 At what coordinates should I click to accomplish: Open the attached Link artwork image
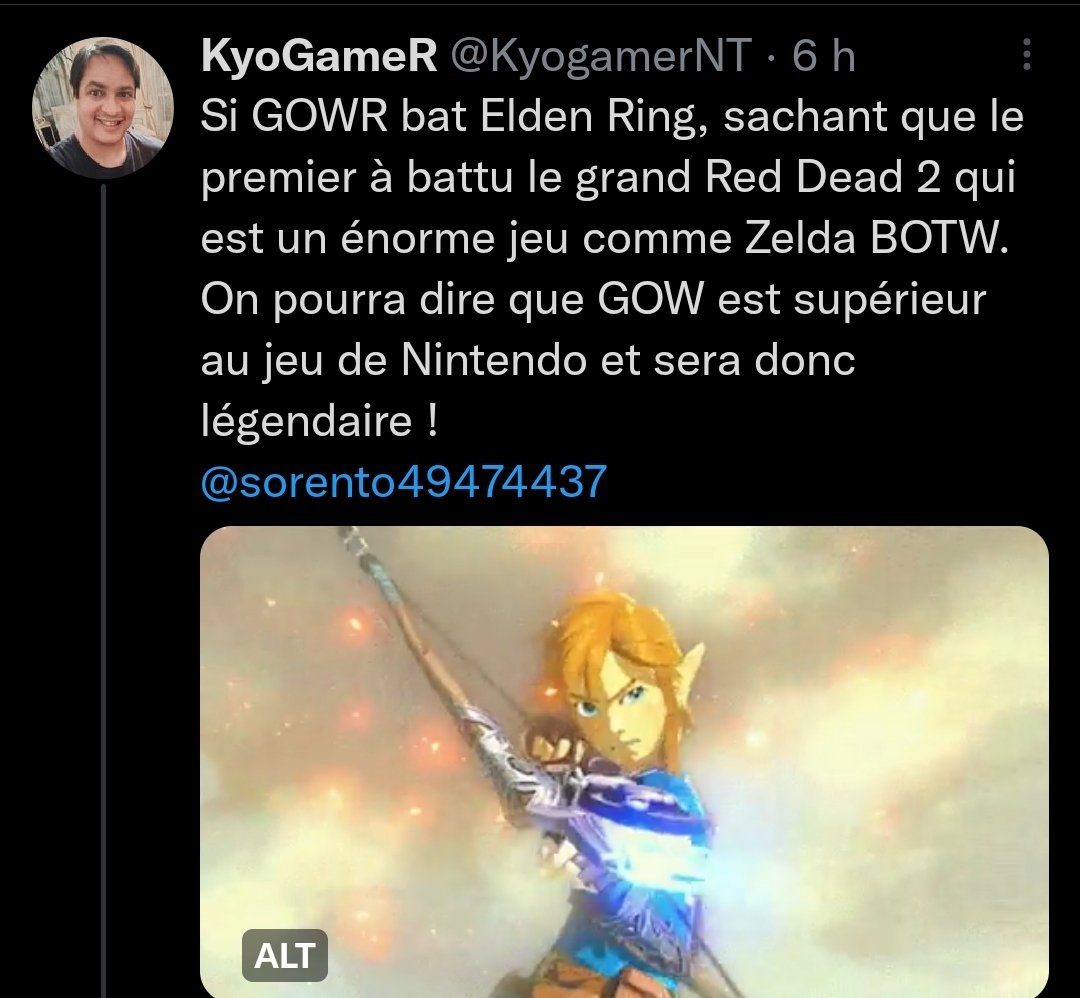[624, 762]
